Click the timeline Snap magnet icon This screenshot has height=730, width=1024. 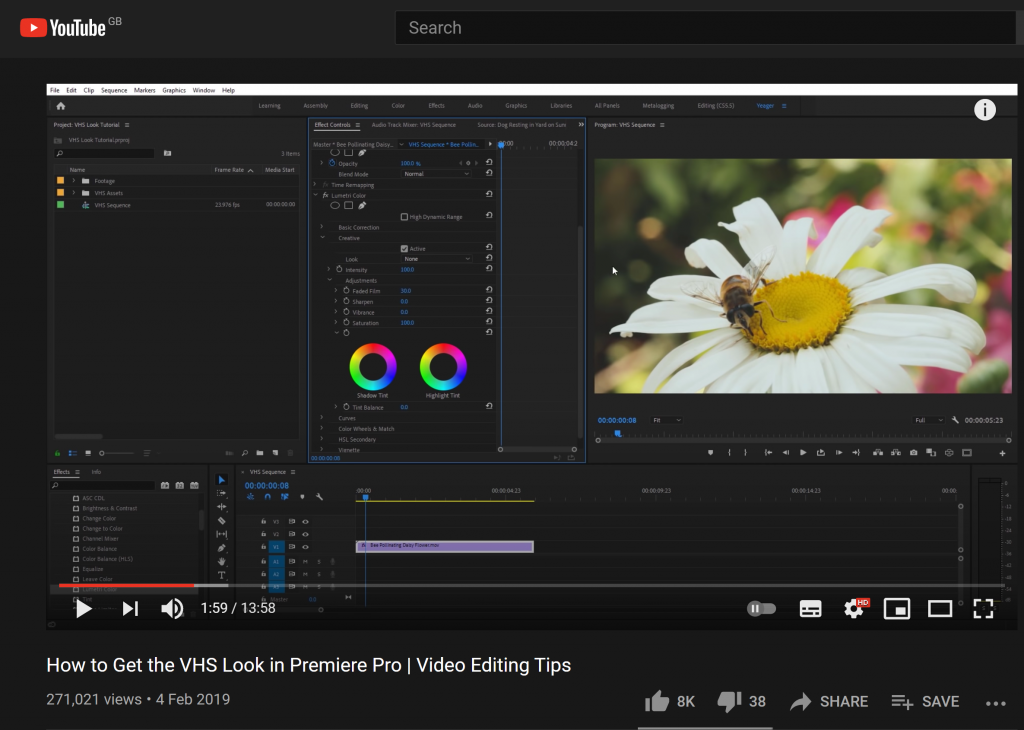click(268, 497)
